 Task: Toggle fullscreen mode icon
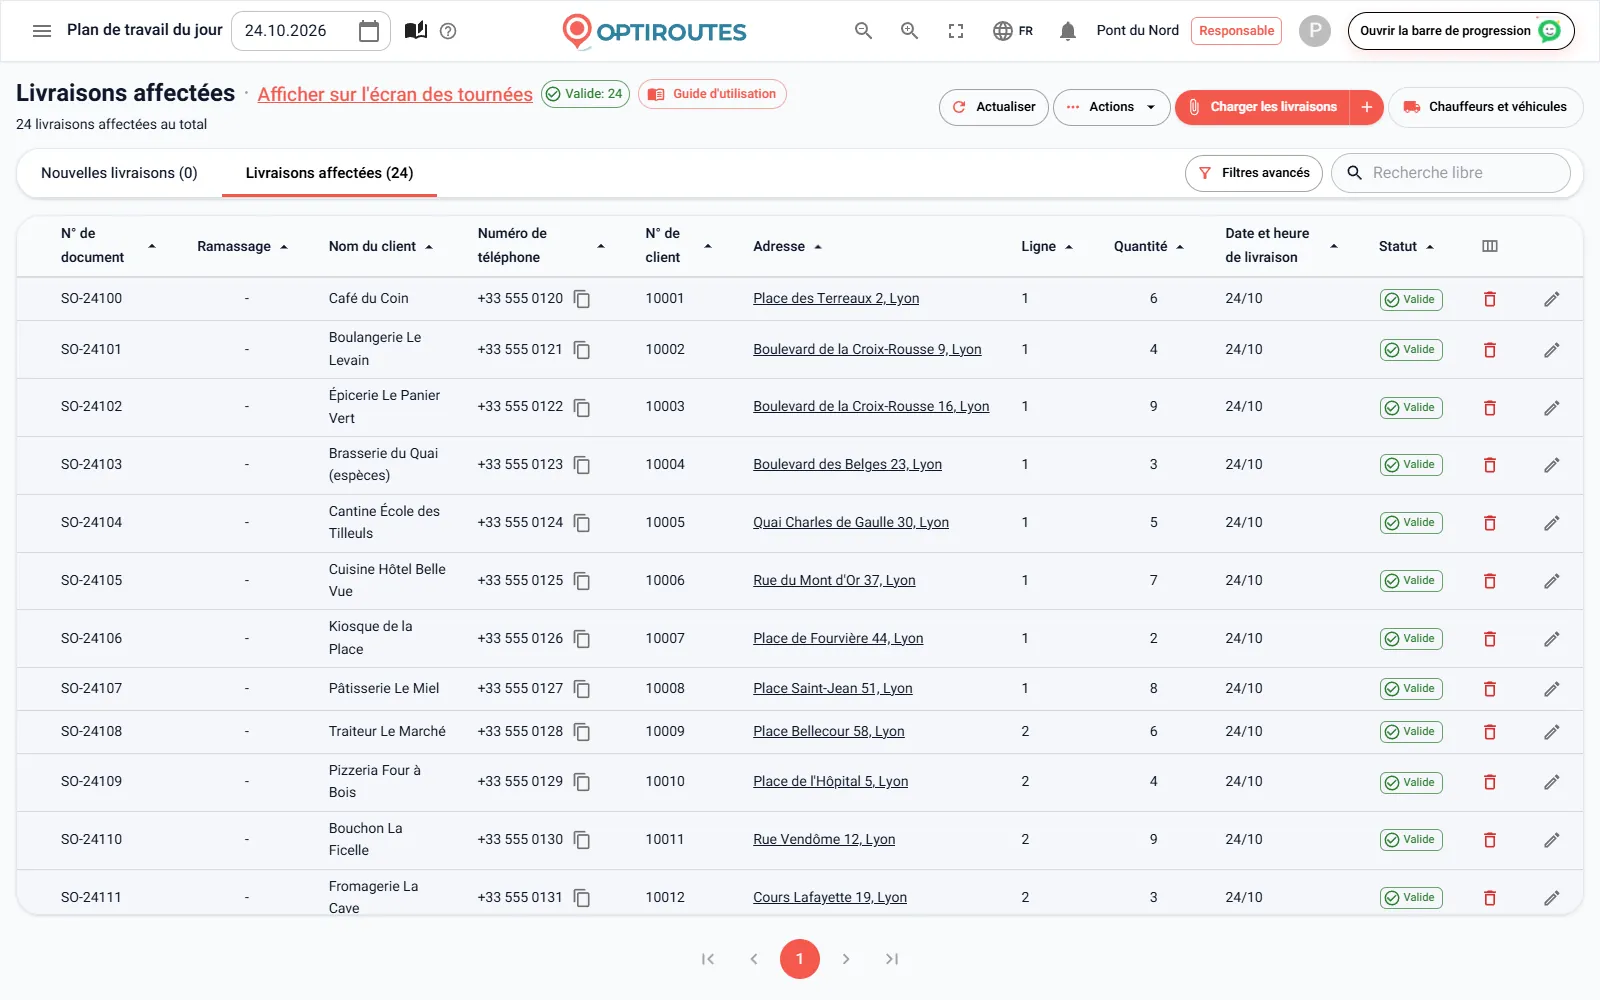pos(956,31)
